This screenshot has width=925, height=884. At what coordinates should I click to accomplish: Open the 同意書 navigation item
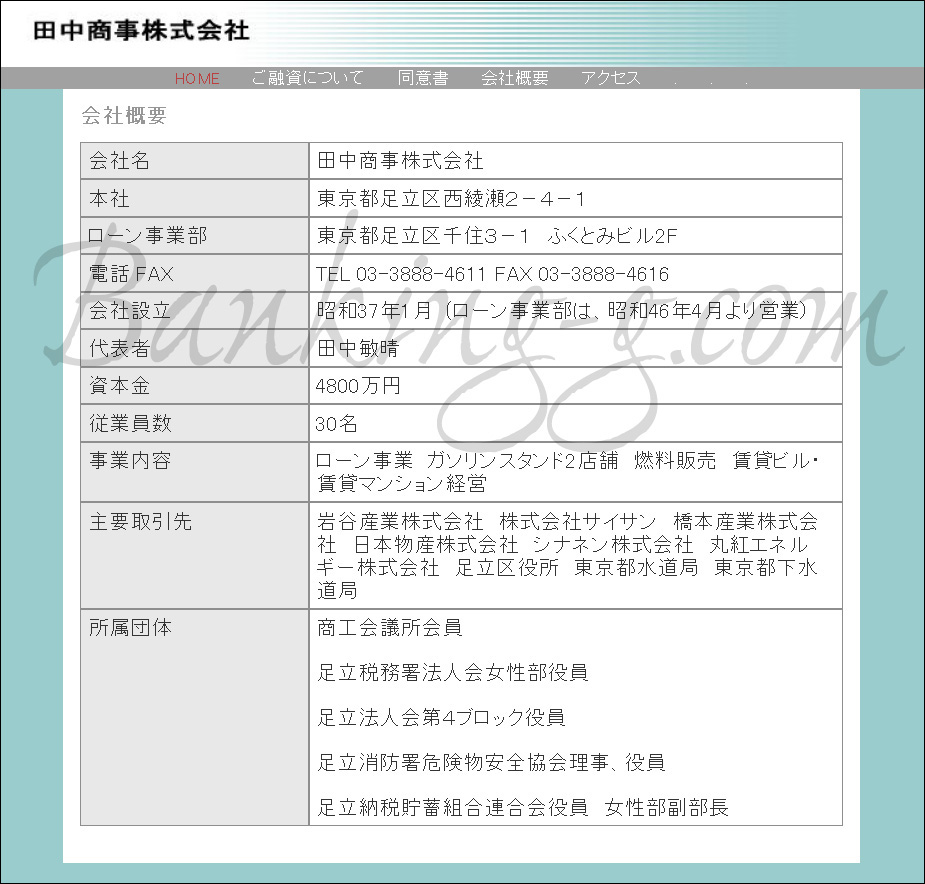(423, 78)
